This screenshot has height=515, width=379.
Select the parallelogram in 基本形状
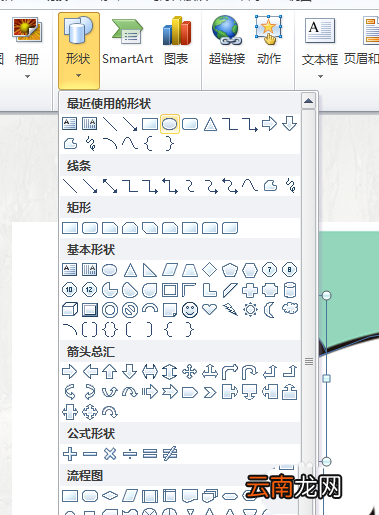[170, 270]
